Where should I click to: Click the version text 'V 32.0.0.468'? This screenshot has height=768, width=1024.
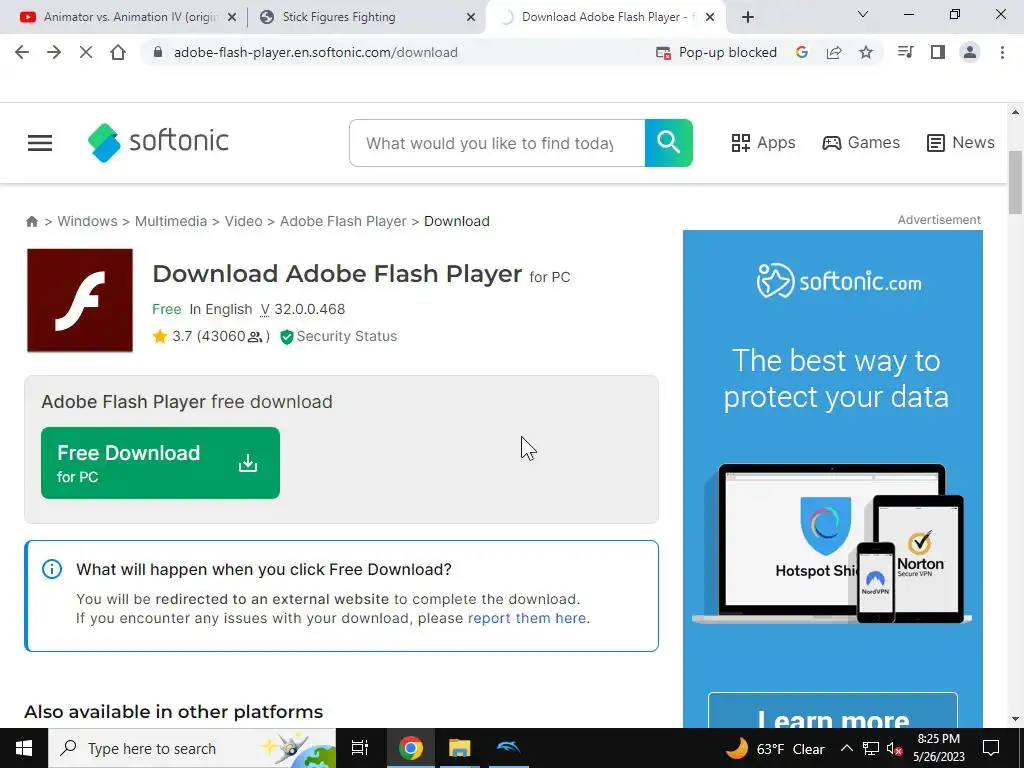pyautogui.click(x=302, y=310)
